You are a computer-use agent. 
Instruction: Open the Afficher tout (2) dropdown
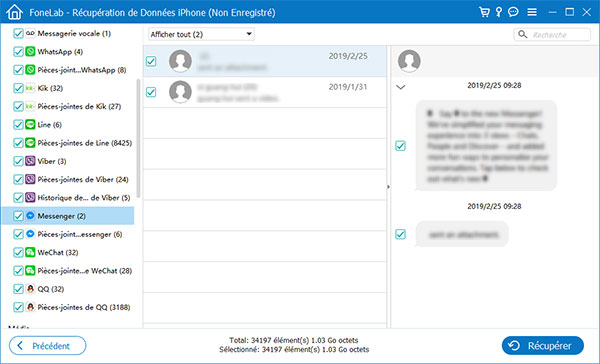(201, 34)
